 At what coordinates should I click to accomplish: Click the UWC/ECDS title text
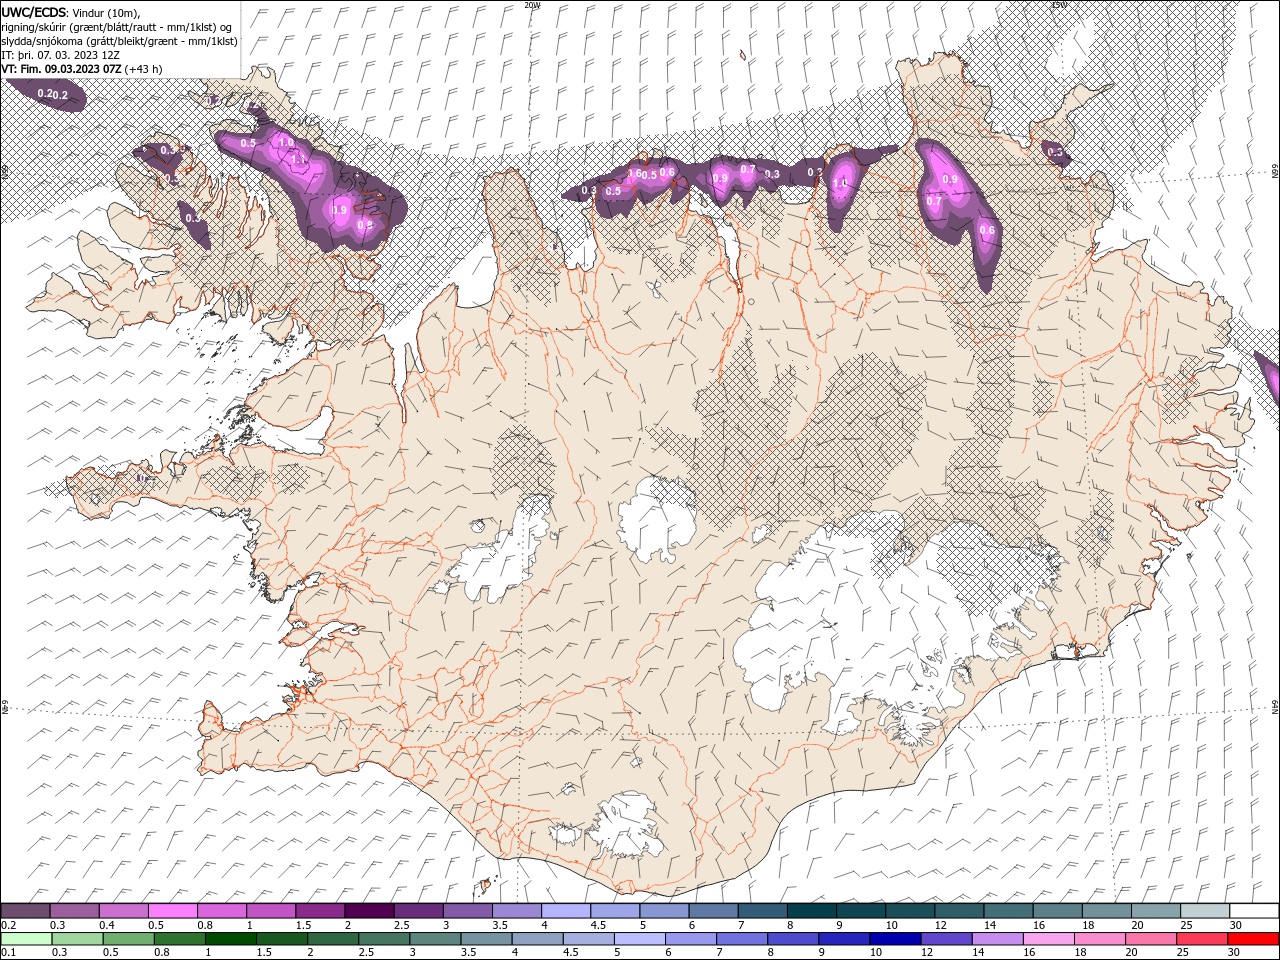point(34,12)
